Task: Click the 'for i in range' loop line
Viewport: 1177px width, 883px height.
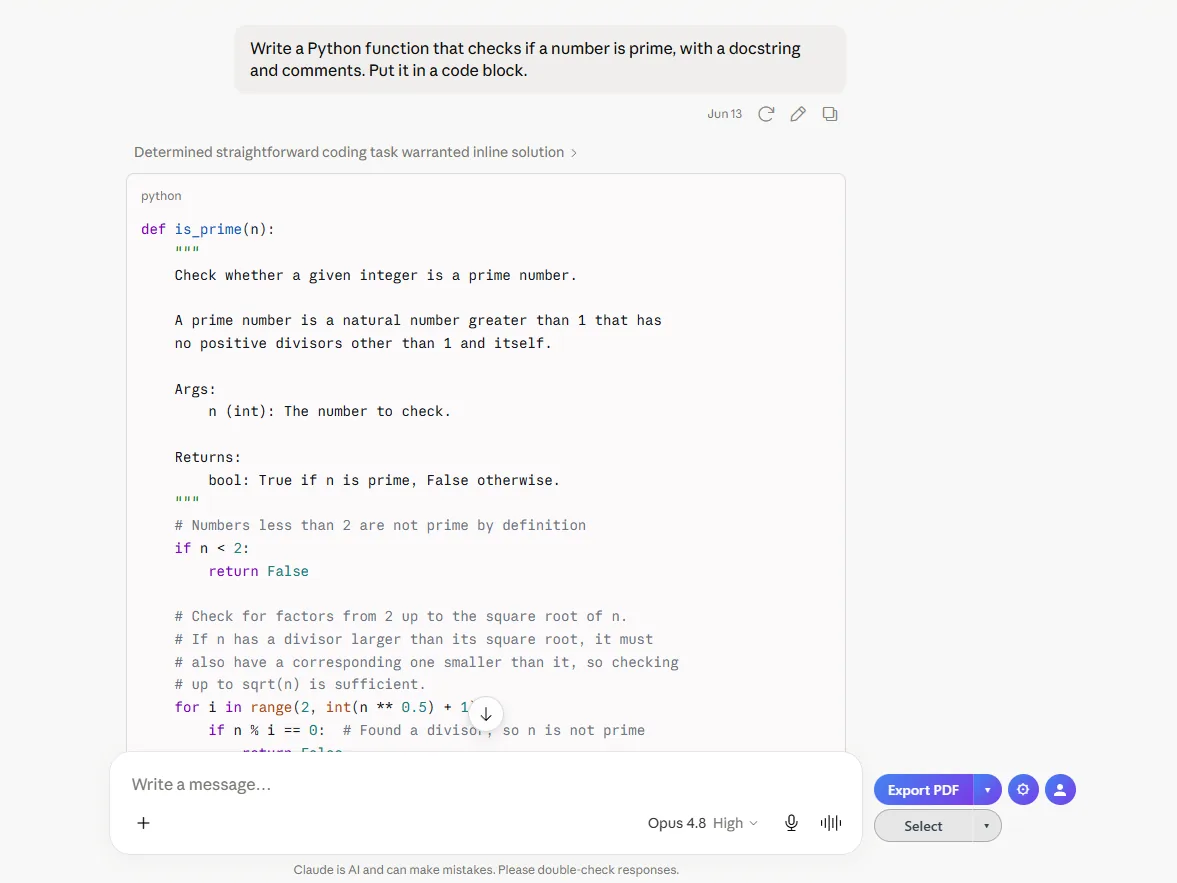Action: click(323, 707)
